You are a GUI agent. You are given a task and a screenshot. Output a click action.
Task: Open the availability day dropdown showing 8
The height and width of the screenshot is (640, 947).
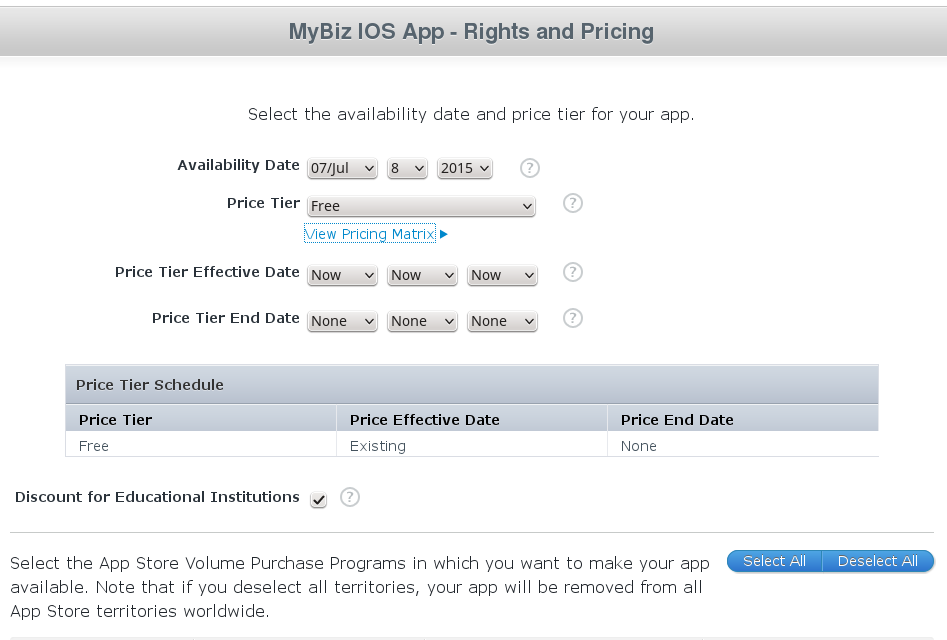[x=407, y=168]
